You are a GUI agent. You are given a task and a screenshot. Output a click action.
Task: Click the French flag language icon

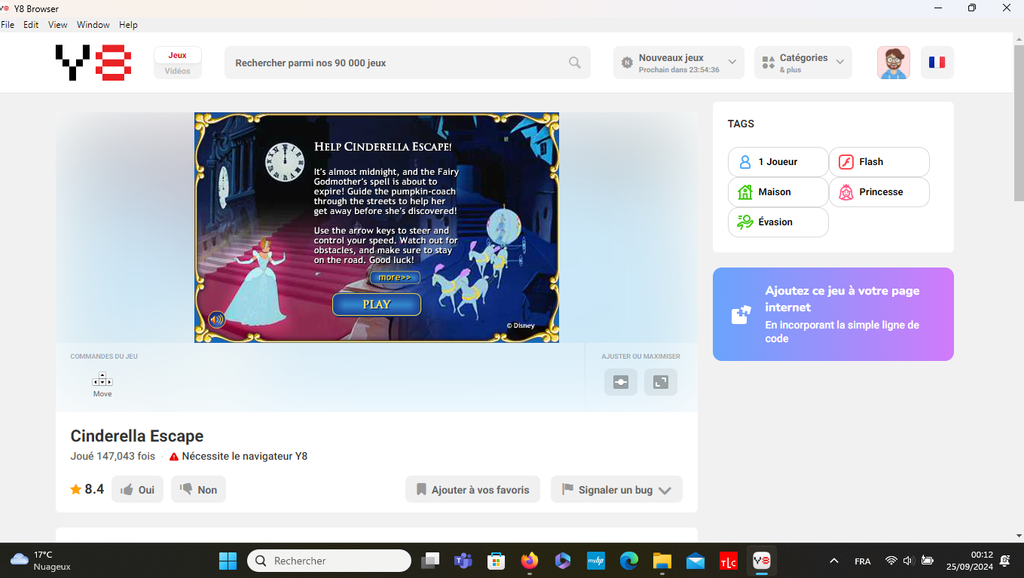click(936, 62)
